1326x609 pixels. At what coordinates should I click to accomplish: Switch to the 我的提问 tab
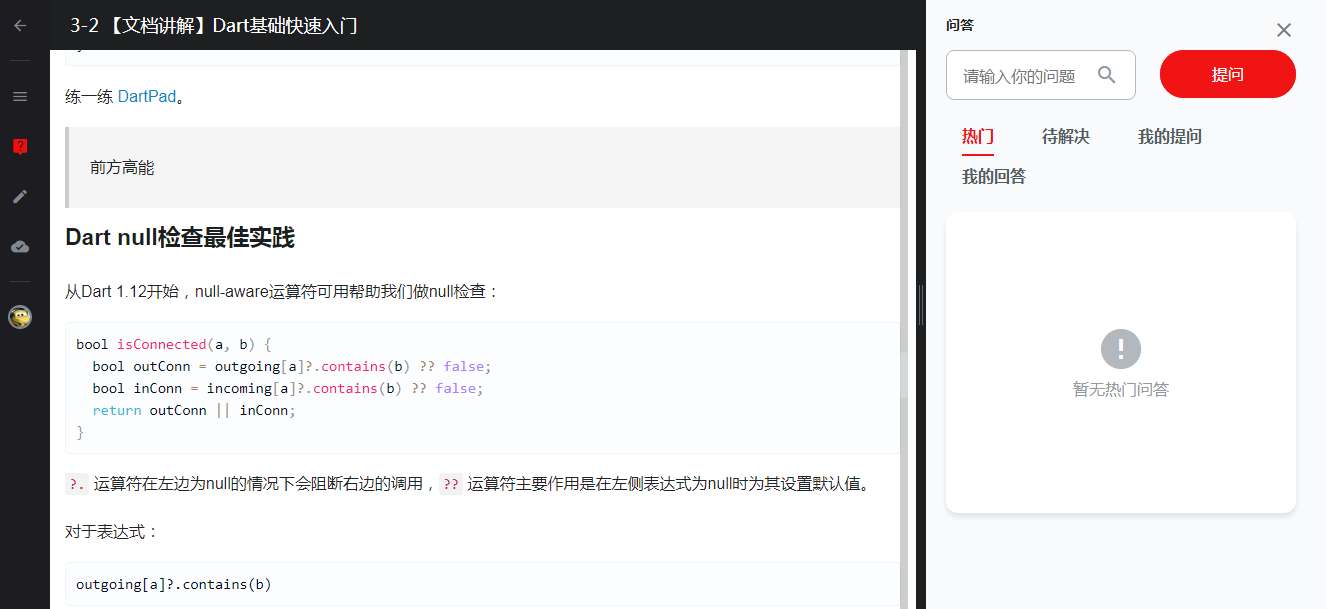coord(1170,137)
